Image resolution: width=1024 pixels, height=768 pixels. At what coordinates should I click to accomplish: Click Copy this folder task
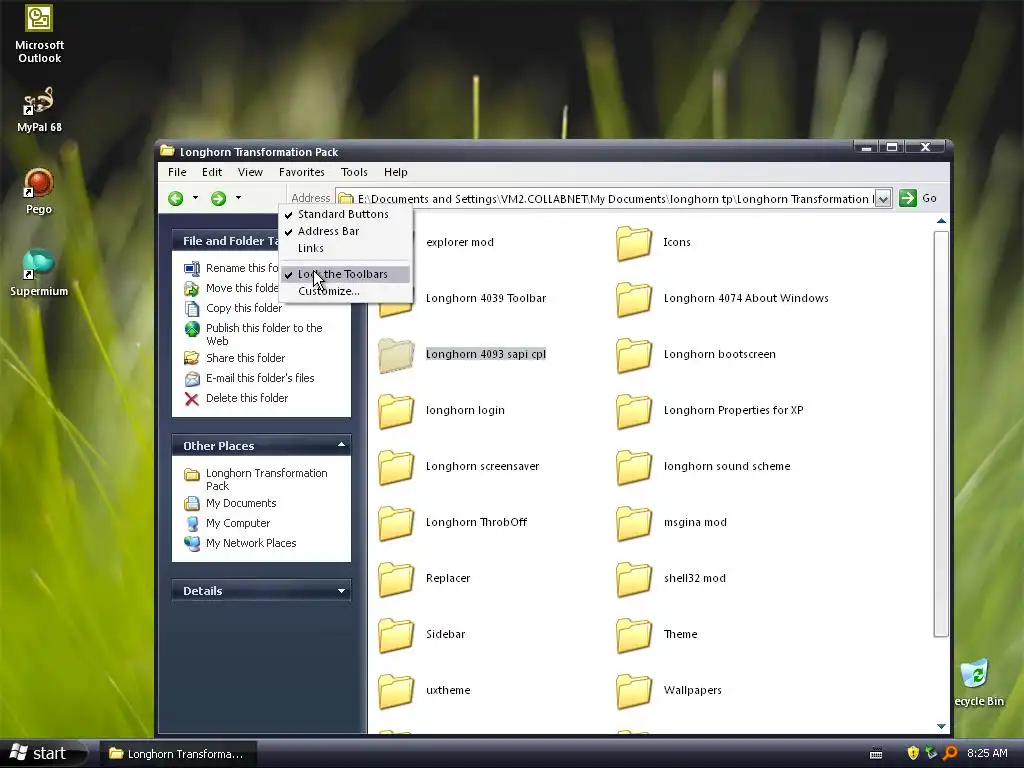pos(234,308)
